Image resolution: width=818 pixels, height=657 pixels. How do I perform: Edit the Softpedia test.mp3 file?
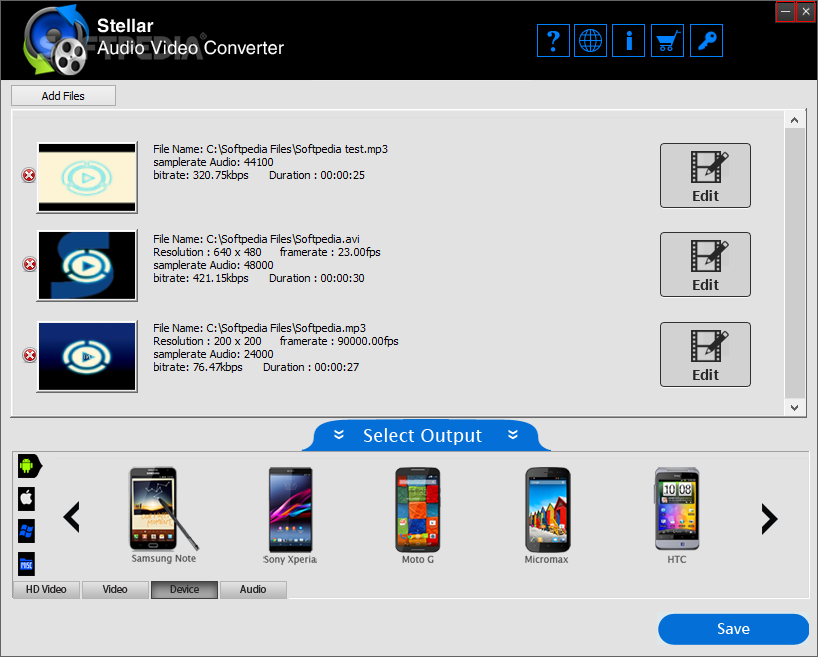coord(705,175)
